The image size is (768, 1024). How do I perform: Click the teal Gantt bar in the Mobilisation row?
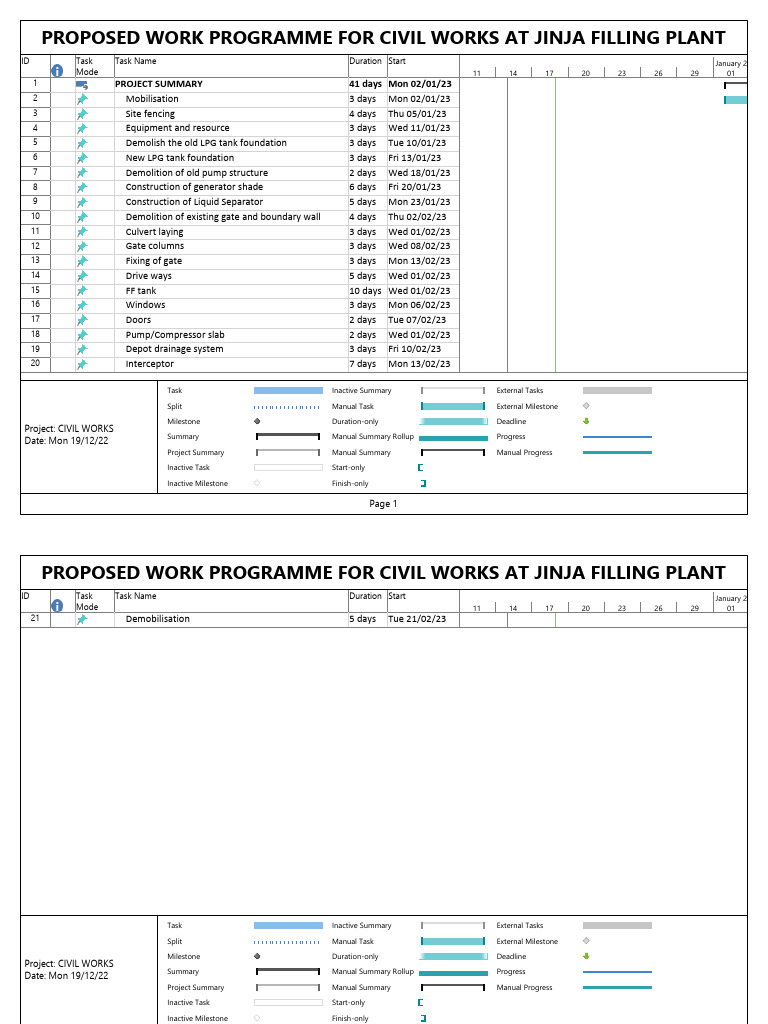[x=735, y=100]
